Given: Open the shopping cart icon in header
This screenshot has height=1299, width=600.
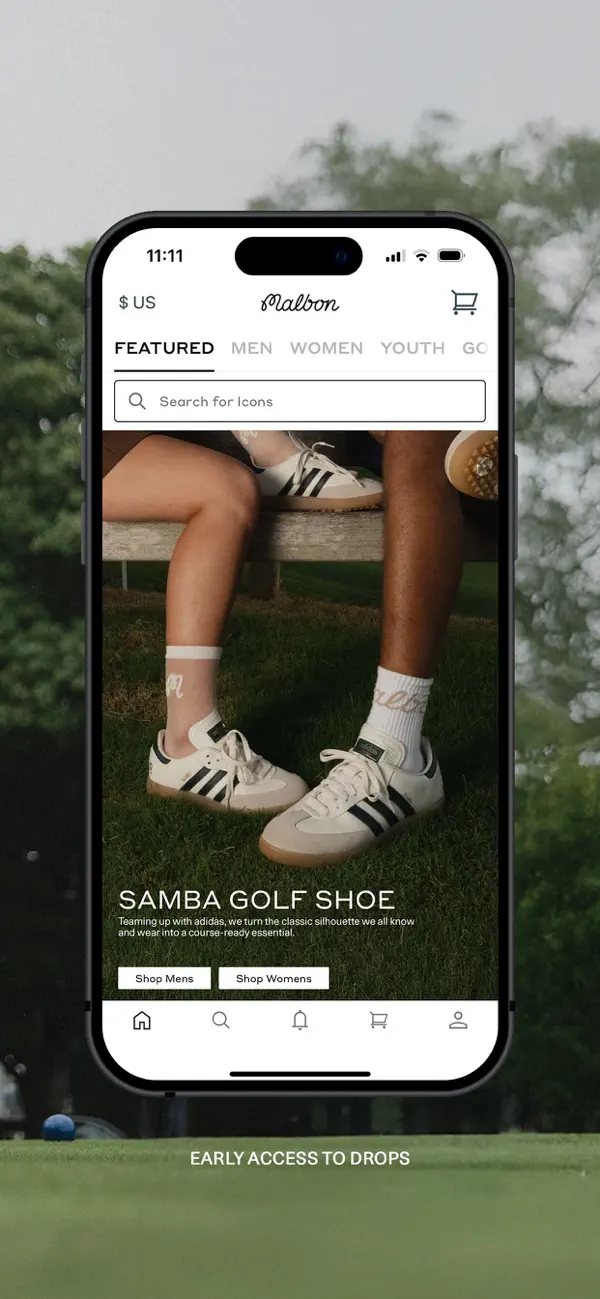Looking at the screenshot, I should [464, 302].
